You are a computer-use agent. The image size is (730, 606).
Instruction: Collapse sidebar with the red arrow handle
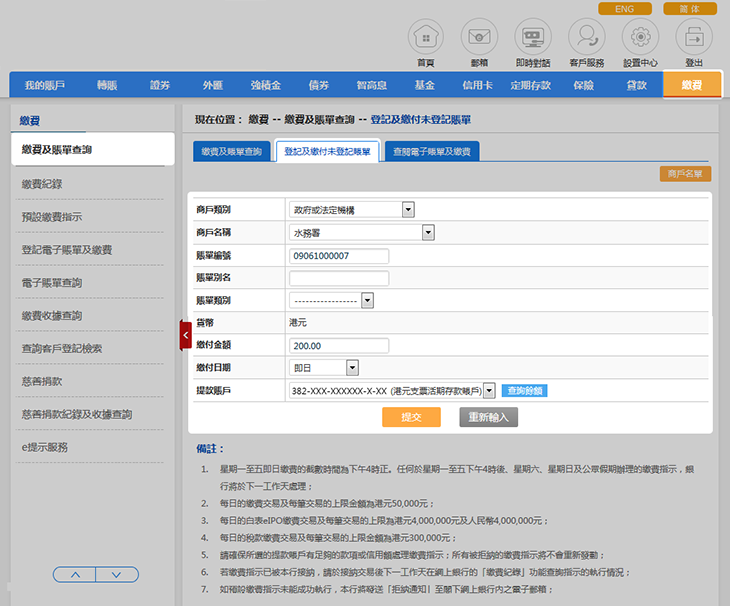pyautogui.click(x=185, y=334)
